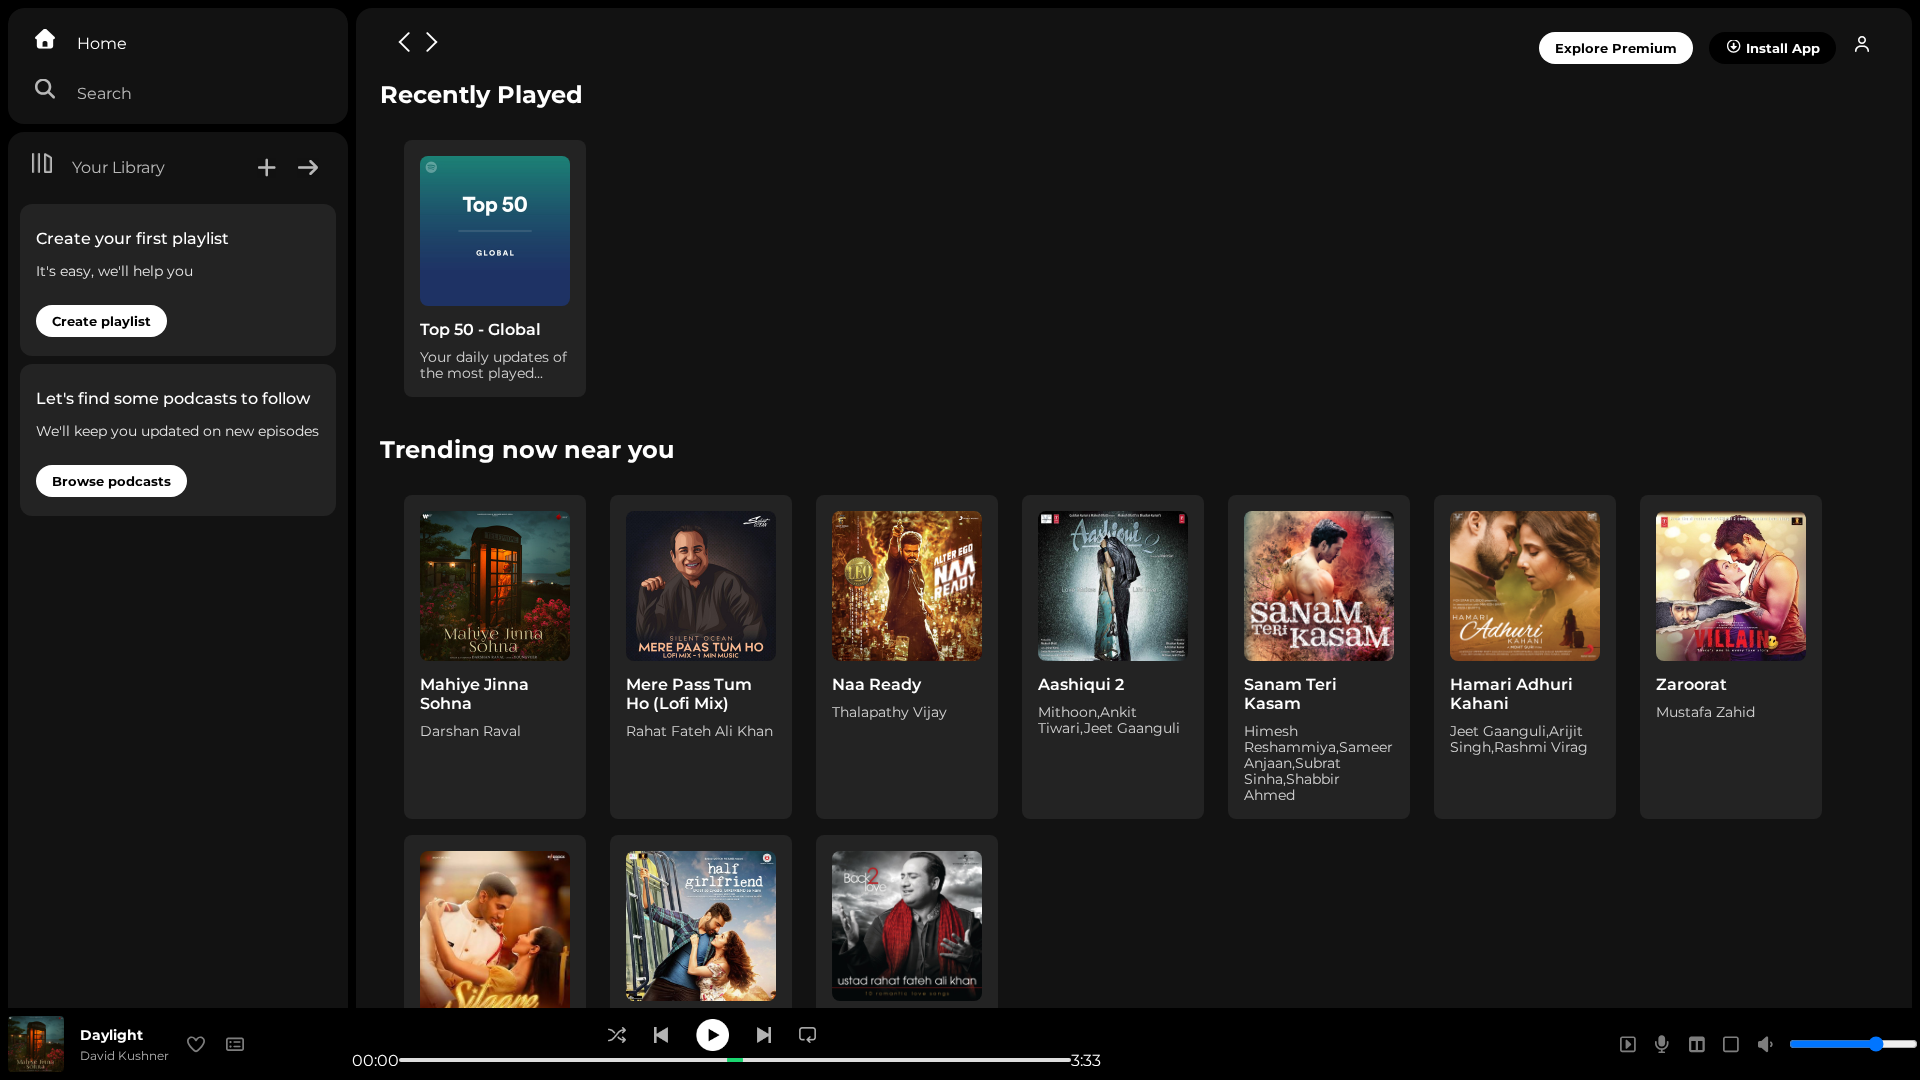Click the 'Rahat Fateh Ali Khan' artist text
Image resolution: width=1920 pixels, height=1080 pixels.
699,731
